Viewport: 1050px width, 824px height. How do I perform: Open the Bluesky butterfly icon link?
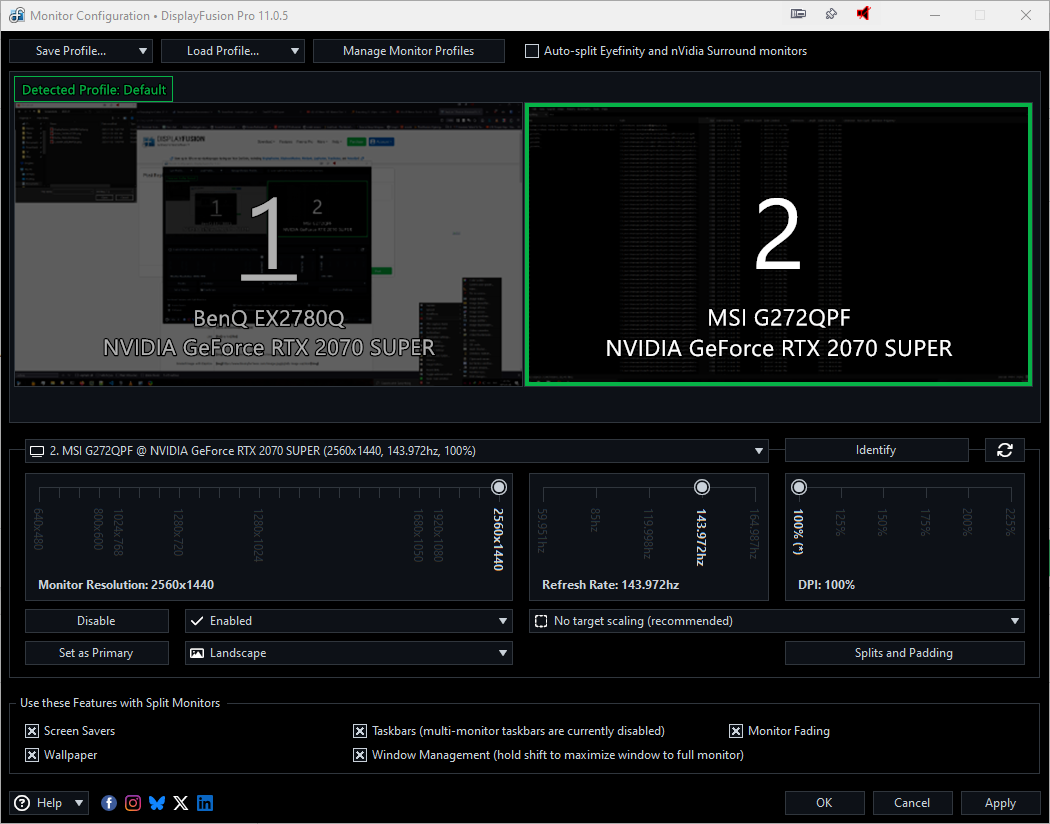click(x=157, y=803)
